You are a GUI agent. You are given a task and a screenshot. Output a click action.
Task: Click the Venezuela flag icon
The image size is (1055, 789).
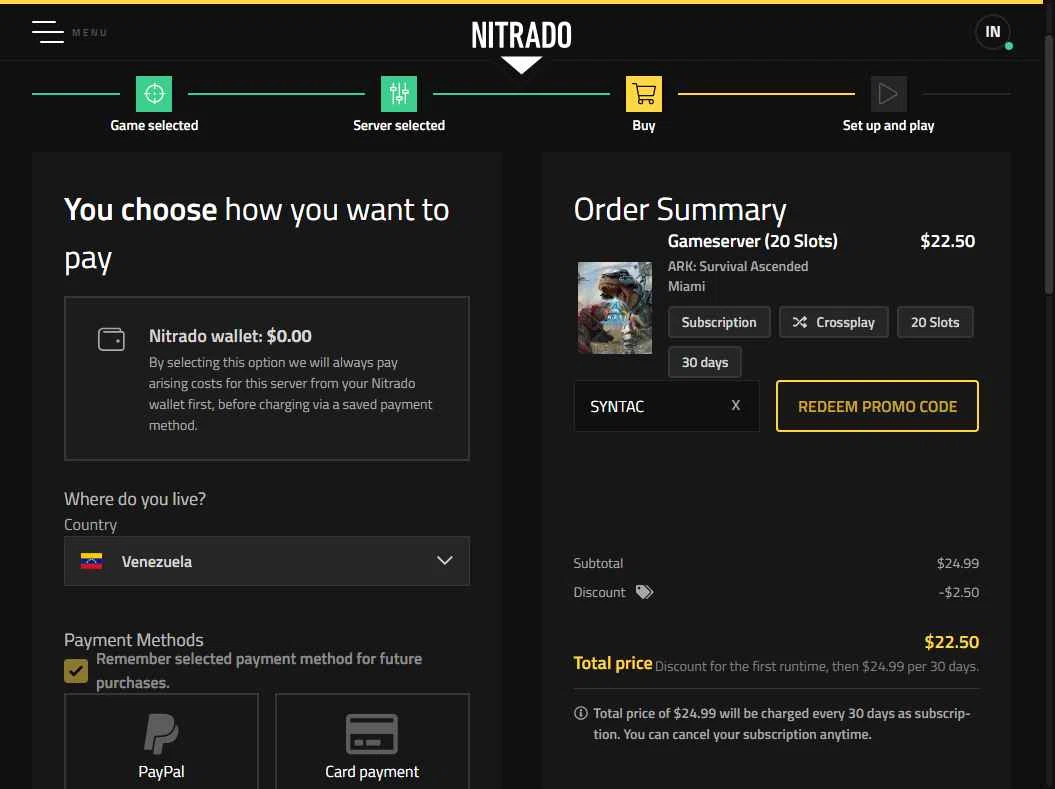92,561
